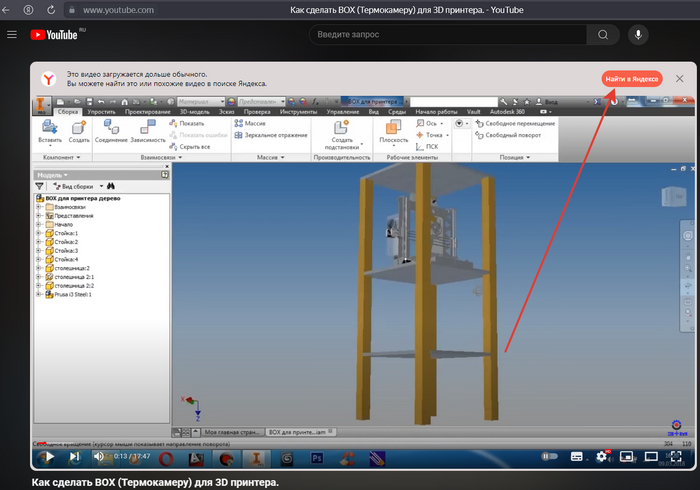Screen dimensions: 700x490
Task: Click 'Показать' in the Взаимосвязи group
Action: (x=187, y=123)
